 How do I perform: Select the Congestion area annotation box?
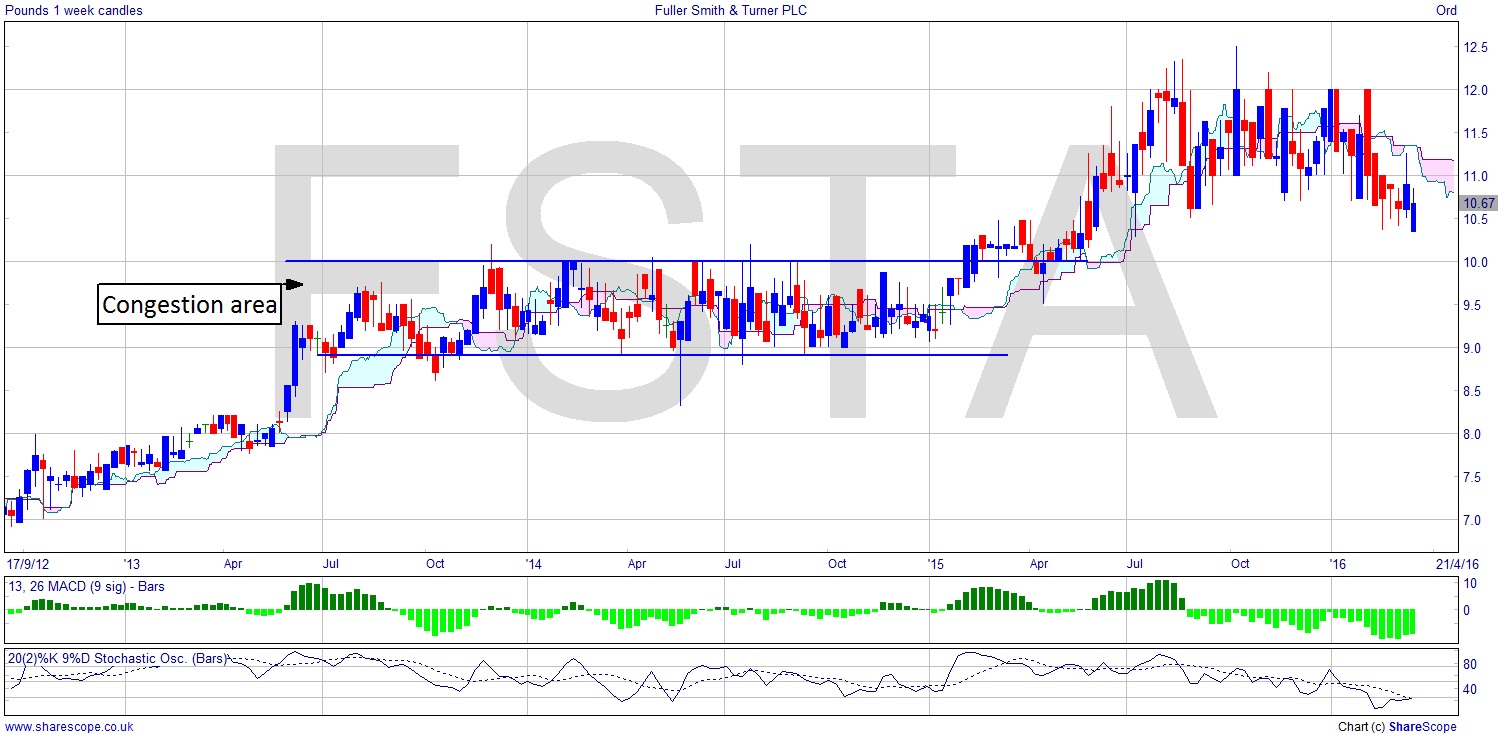[189, 304]
